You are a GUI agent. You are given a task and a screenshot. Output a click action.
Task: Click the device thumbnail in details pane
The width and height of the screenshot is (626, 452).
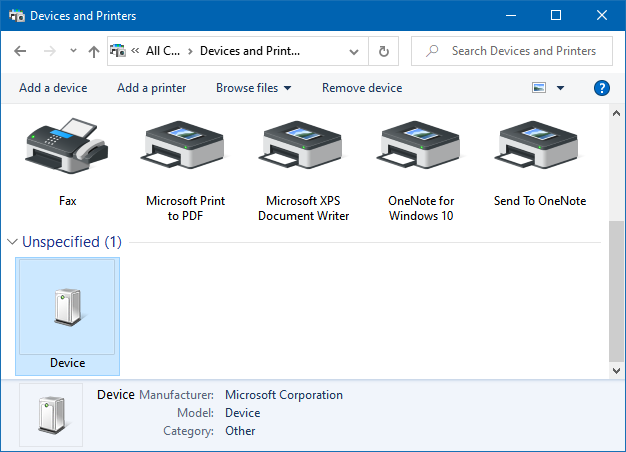click(51, 415)
